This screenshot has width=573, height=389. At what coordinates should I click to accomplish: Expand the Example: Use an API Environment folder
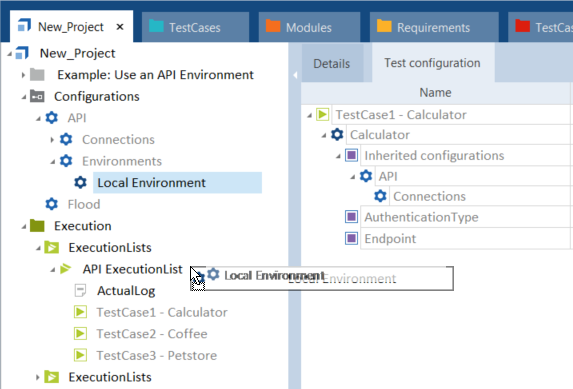(23, 75)
